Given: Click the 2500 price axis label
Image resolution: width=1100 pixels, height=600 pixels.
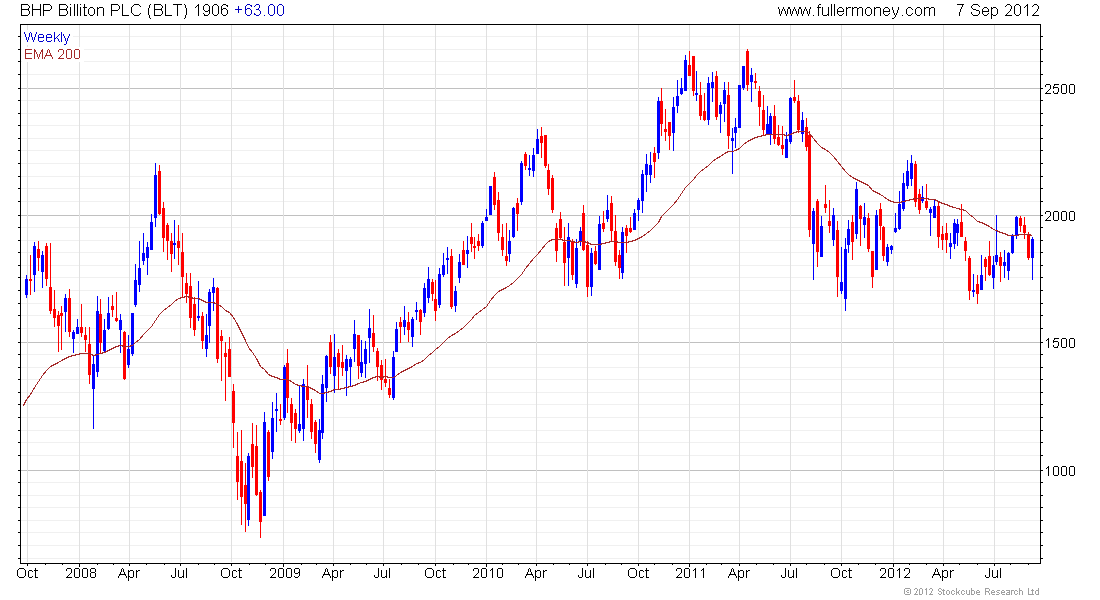Looking at the screenshot, I should pos(1059,89).
